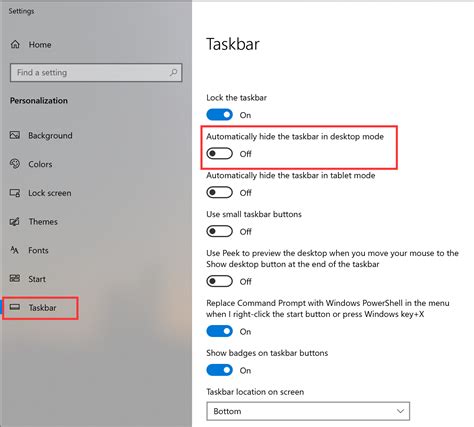Enable auto-hide taskbar in tablet mode
474x427 pixels.
tap(219, 192)
